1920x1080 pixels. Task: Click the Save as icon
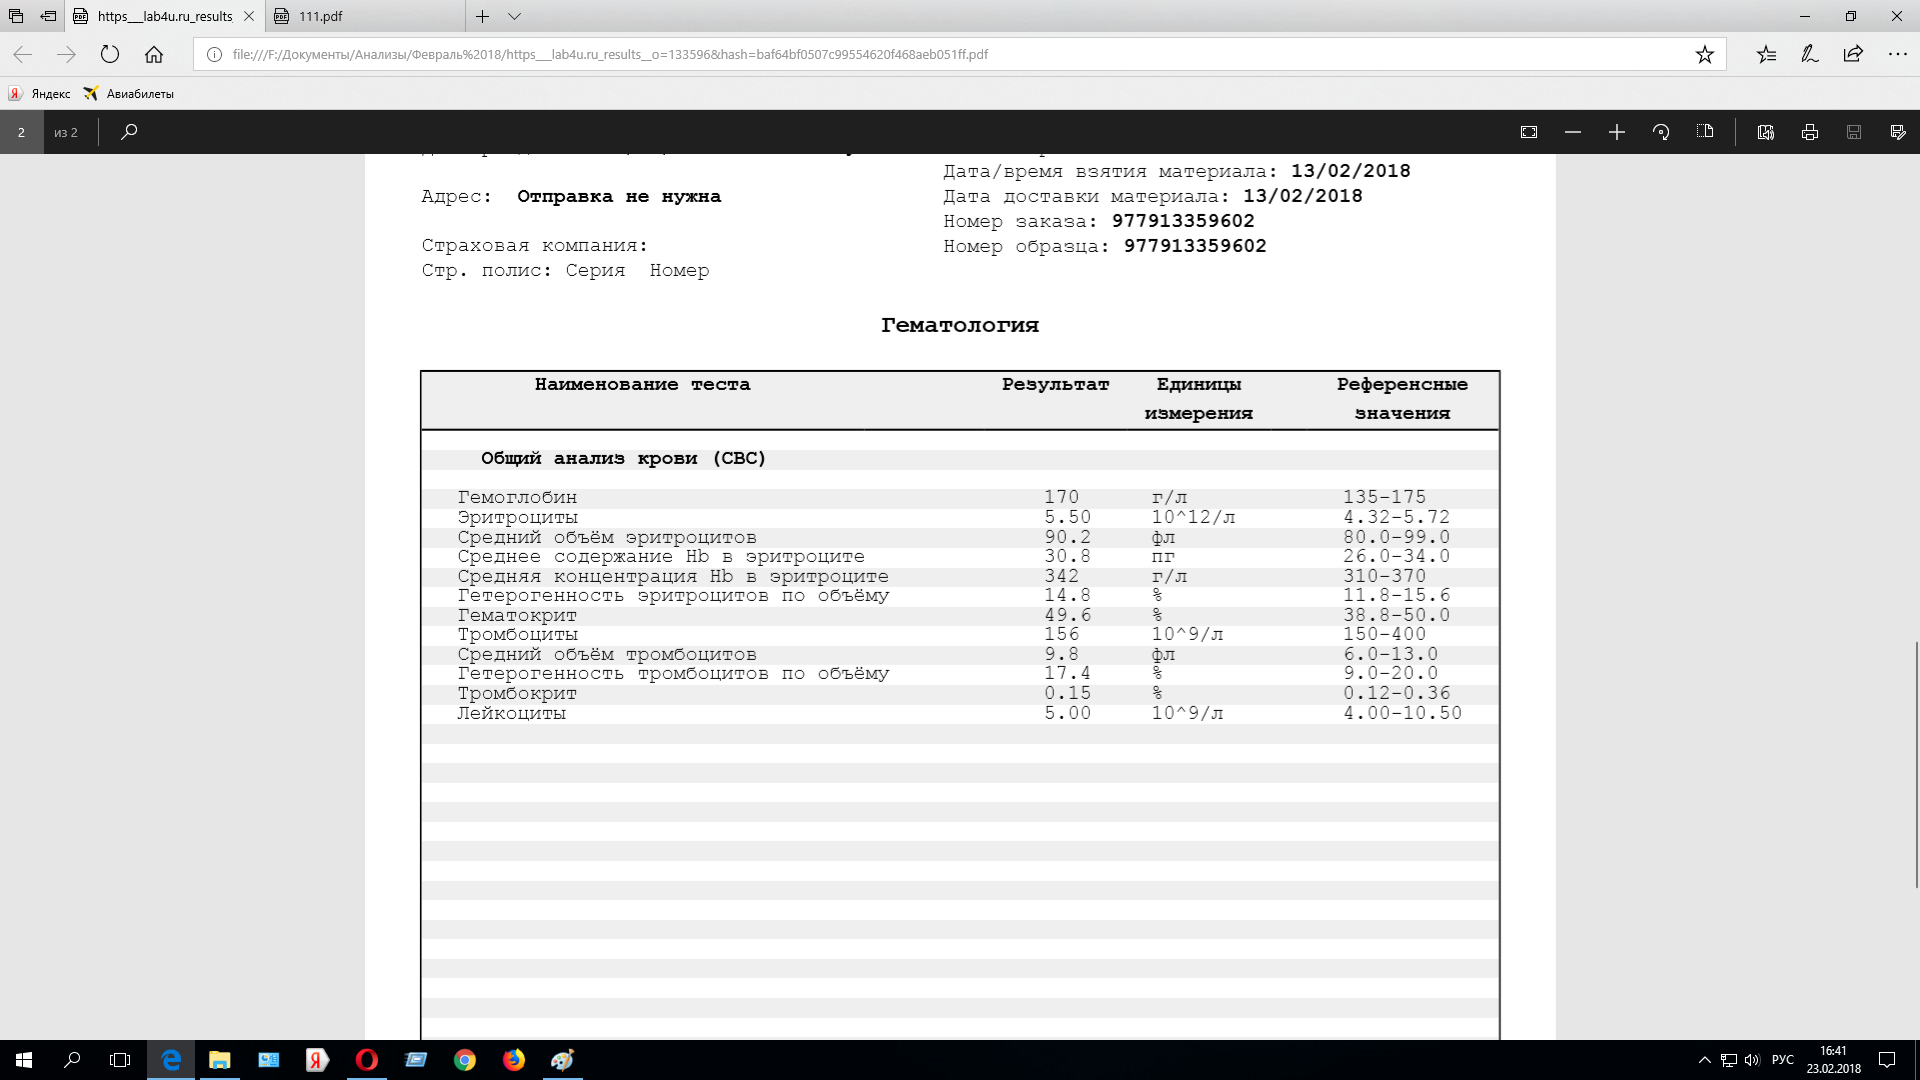click(x=1898, y=132)
